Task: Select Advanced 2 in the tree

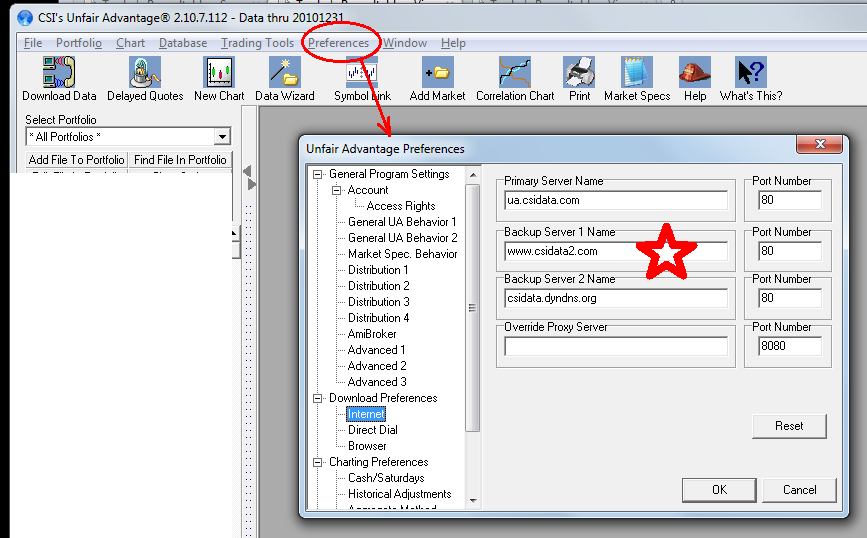Action: point(377,367)
